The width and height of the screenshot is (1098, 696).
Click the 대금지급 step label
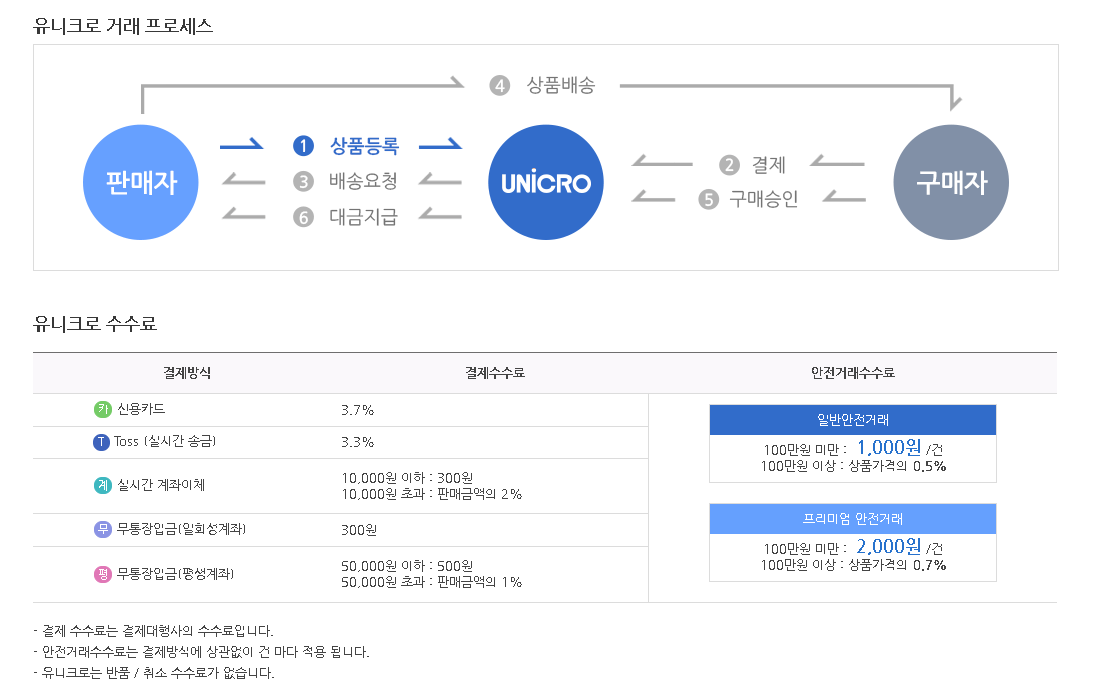tap(363, 217)
